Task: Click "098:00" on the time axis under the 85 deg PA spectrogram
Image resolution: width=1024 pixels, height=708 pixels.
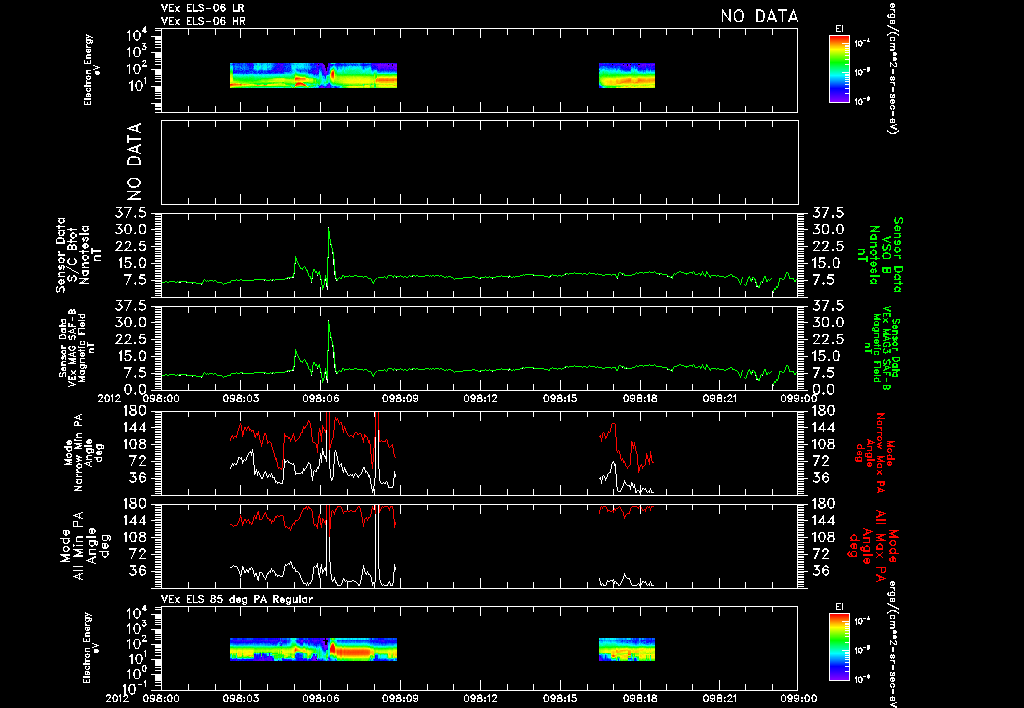Action: point(161,698)
